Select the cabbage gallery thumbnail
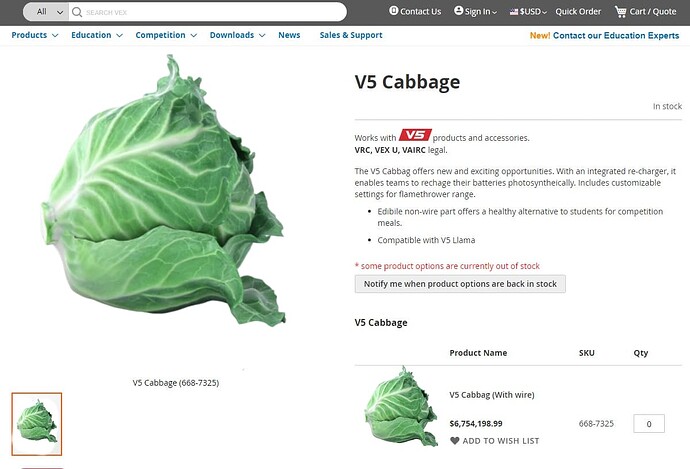The image size is (690, 469). click(37, 424)
